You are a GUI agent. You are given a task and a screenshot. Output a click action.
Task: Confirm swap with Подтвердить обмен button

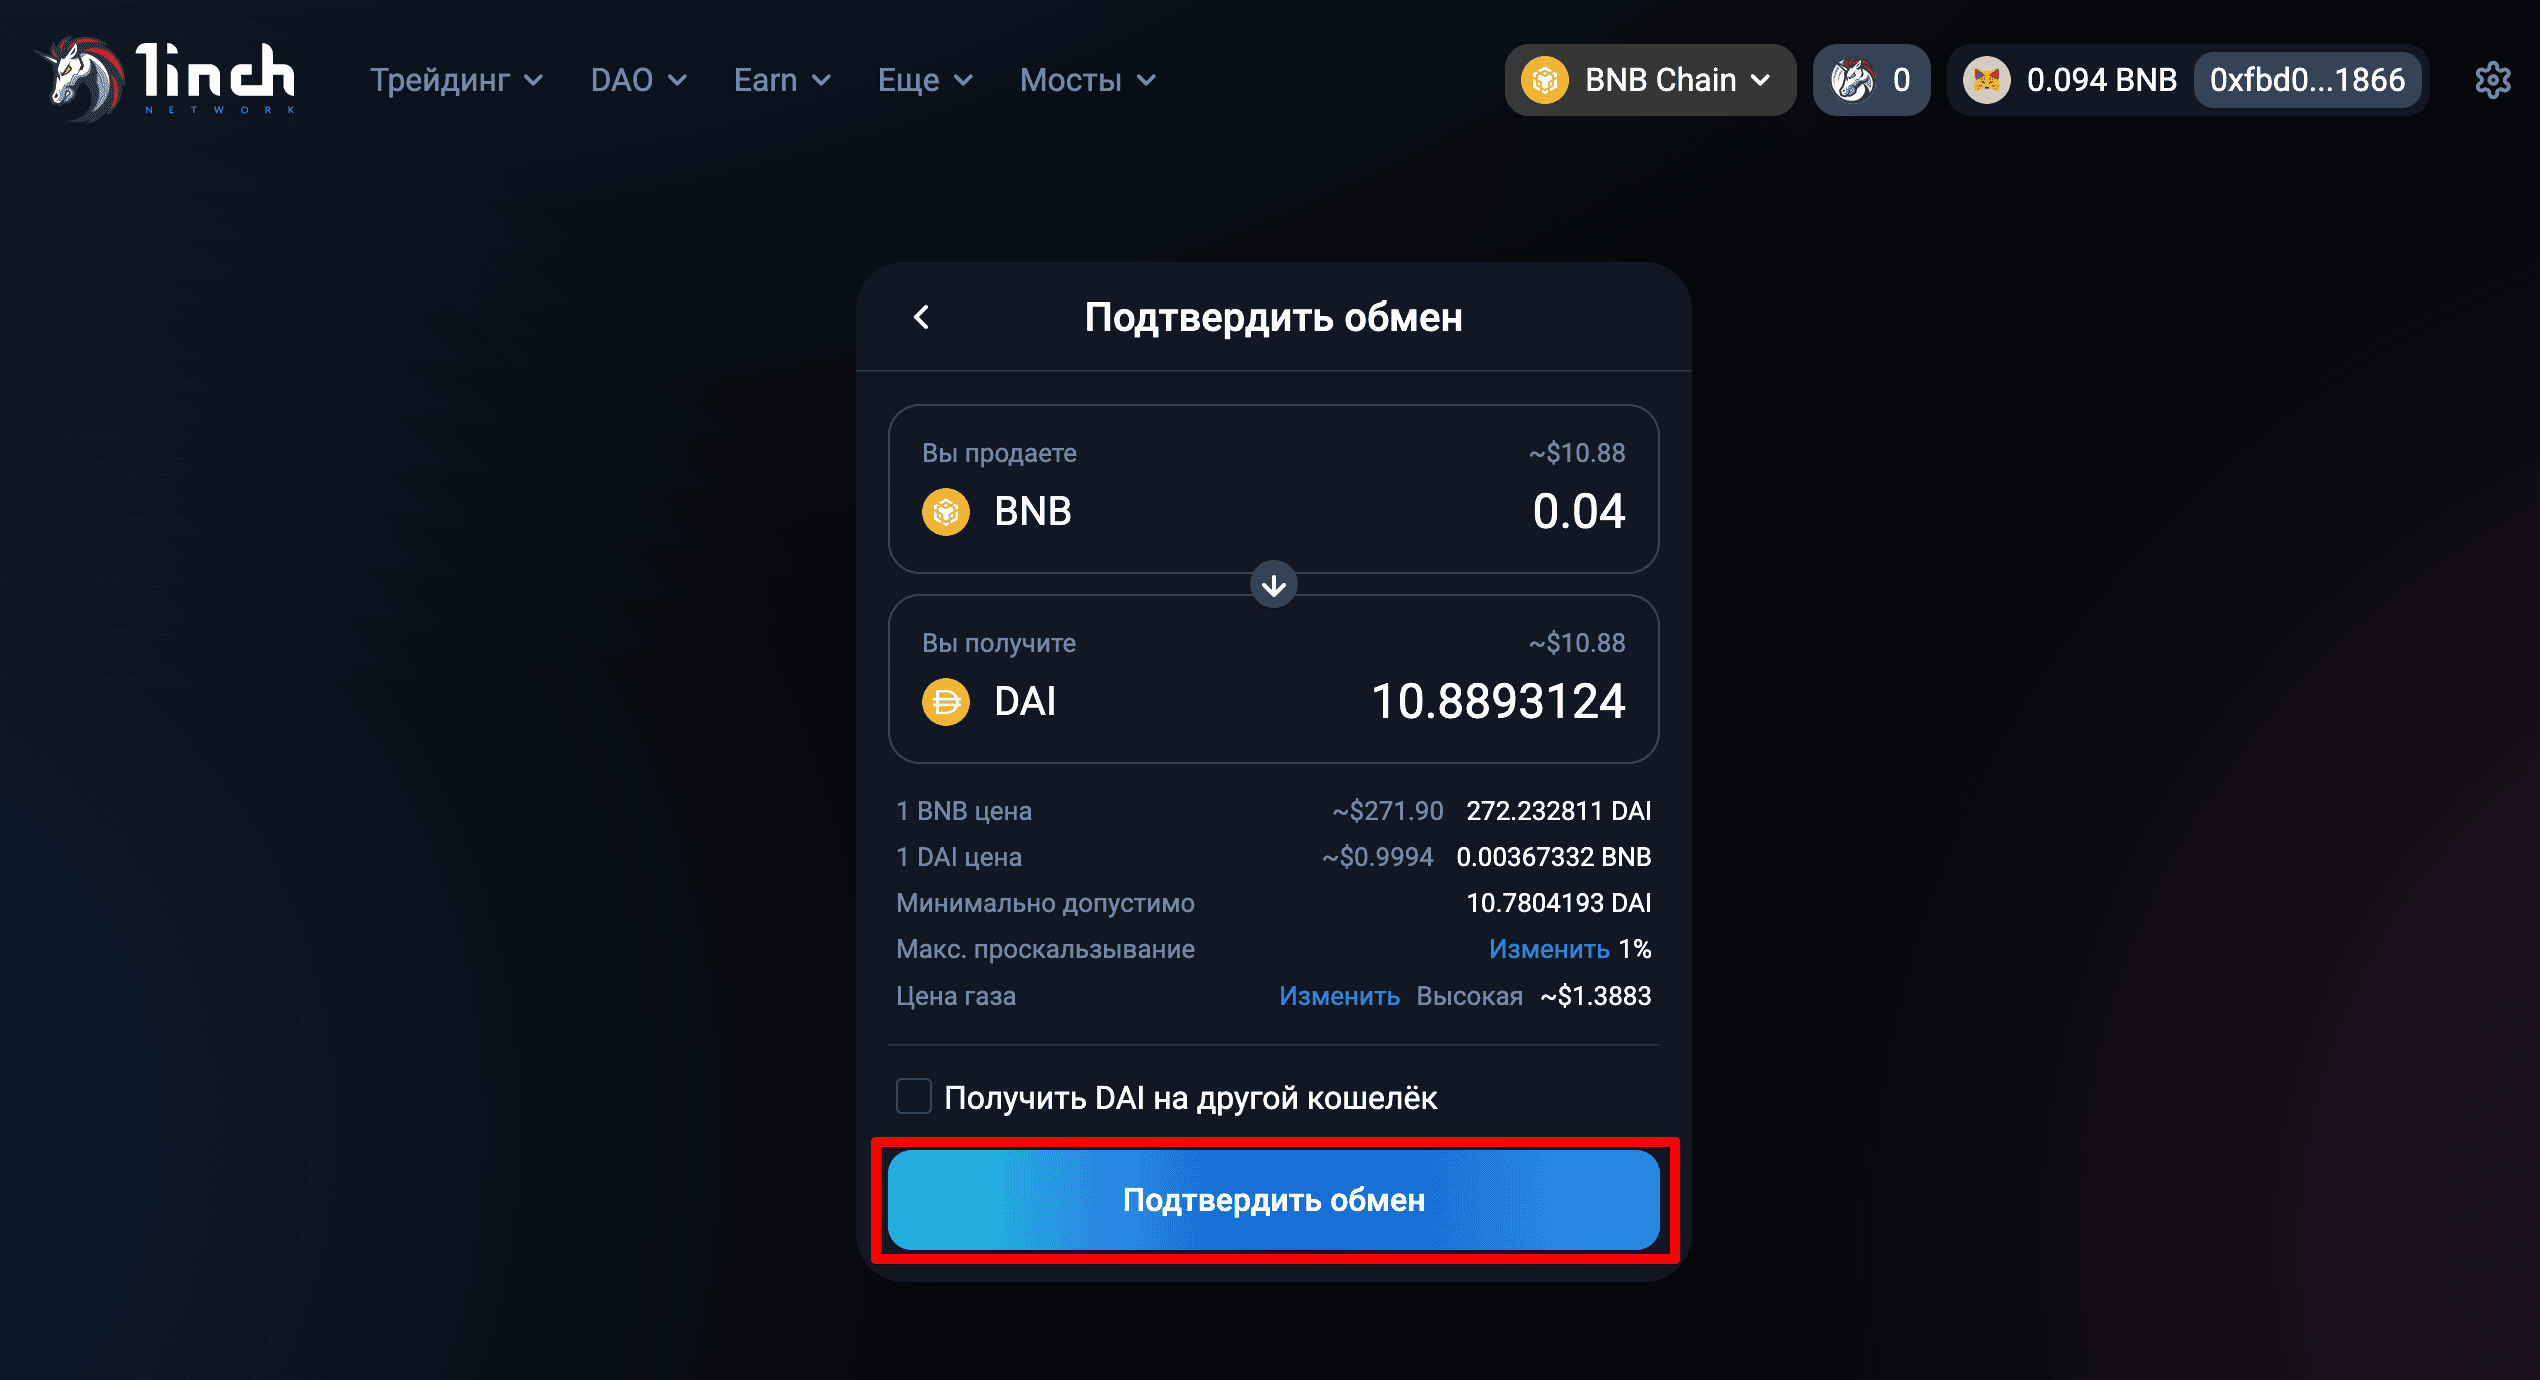[x=1274, y=1200]
